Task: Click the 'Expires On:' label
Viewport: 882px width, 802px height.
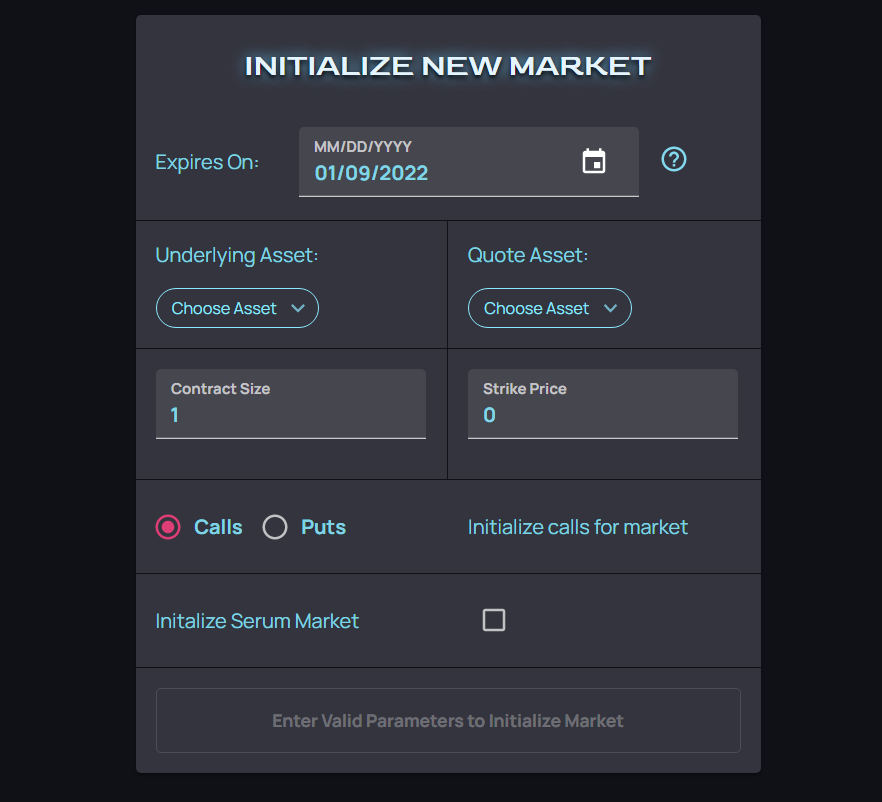Action: [x=207, y=162]
